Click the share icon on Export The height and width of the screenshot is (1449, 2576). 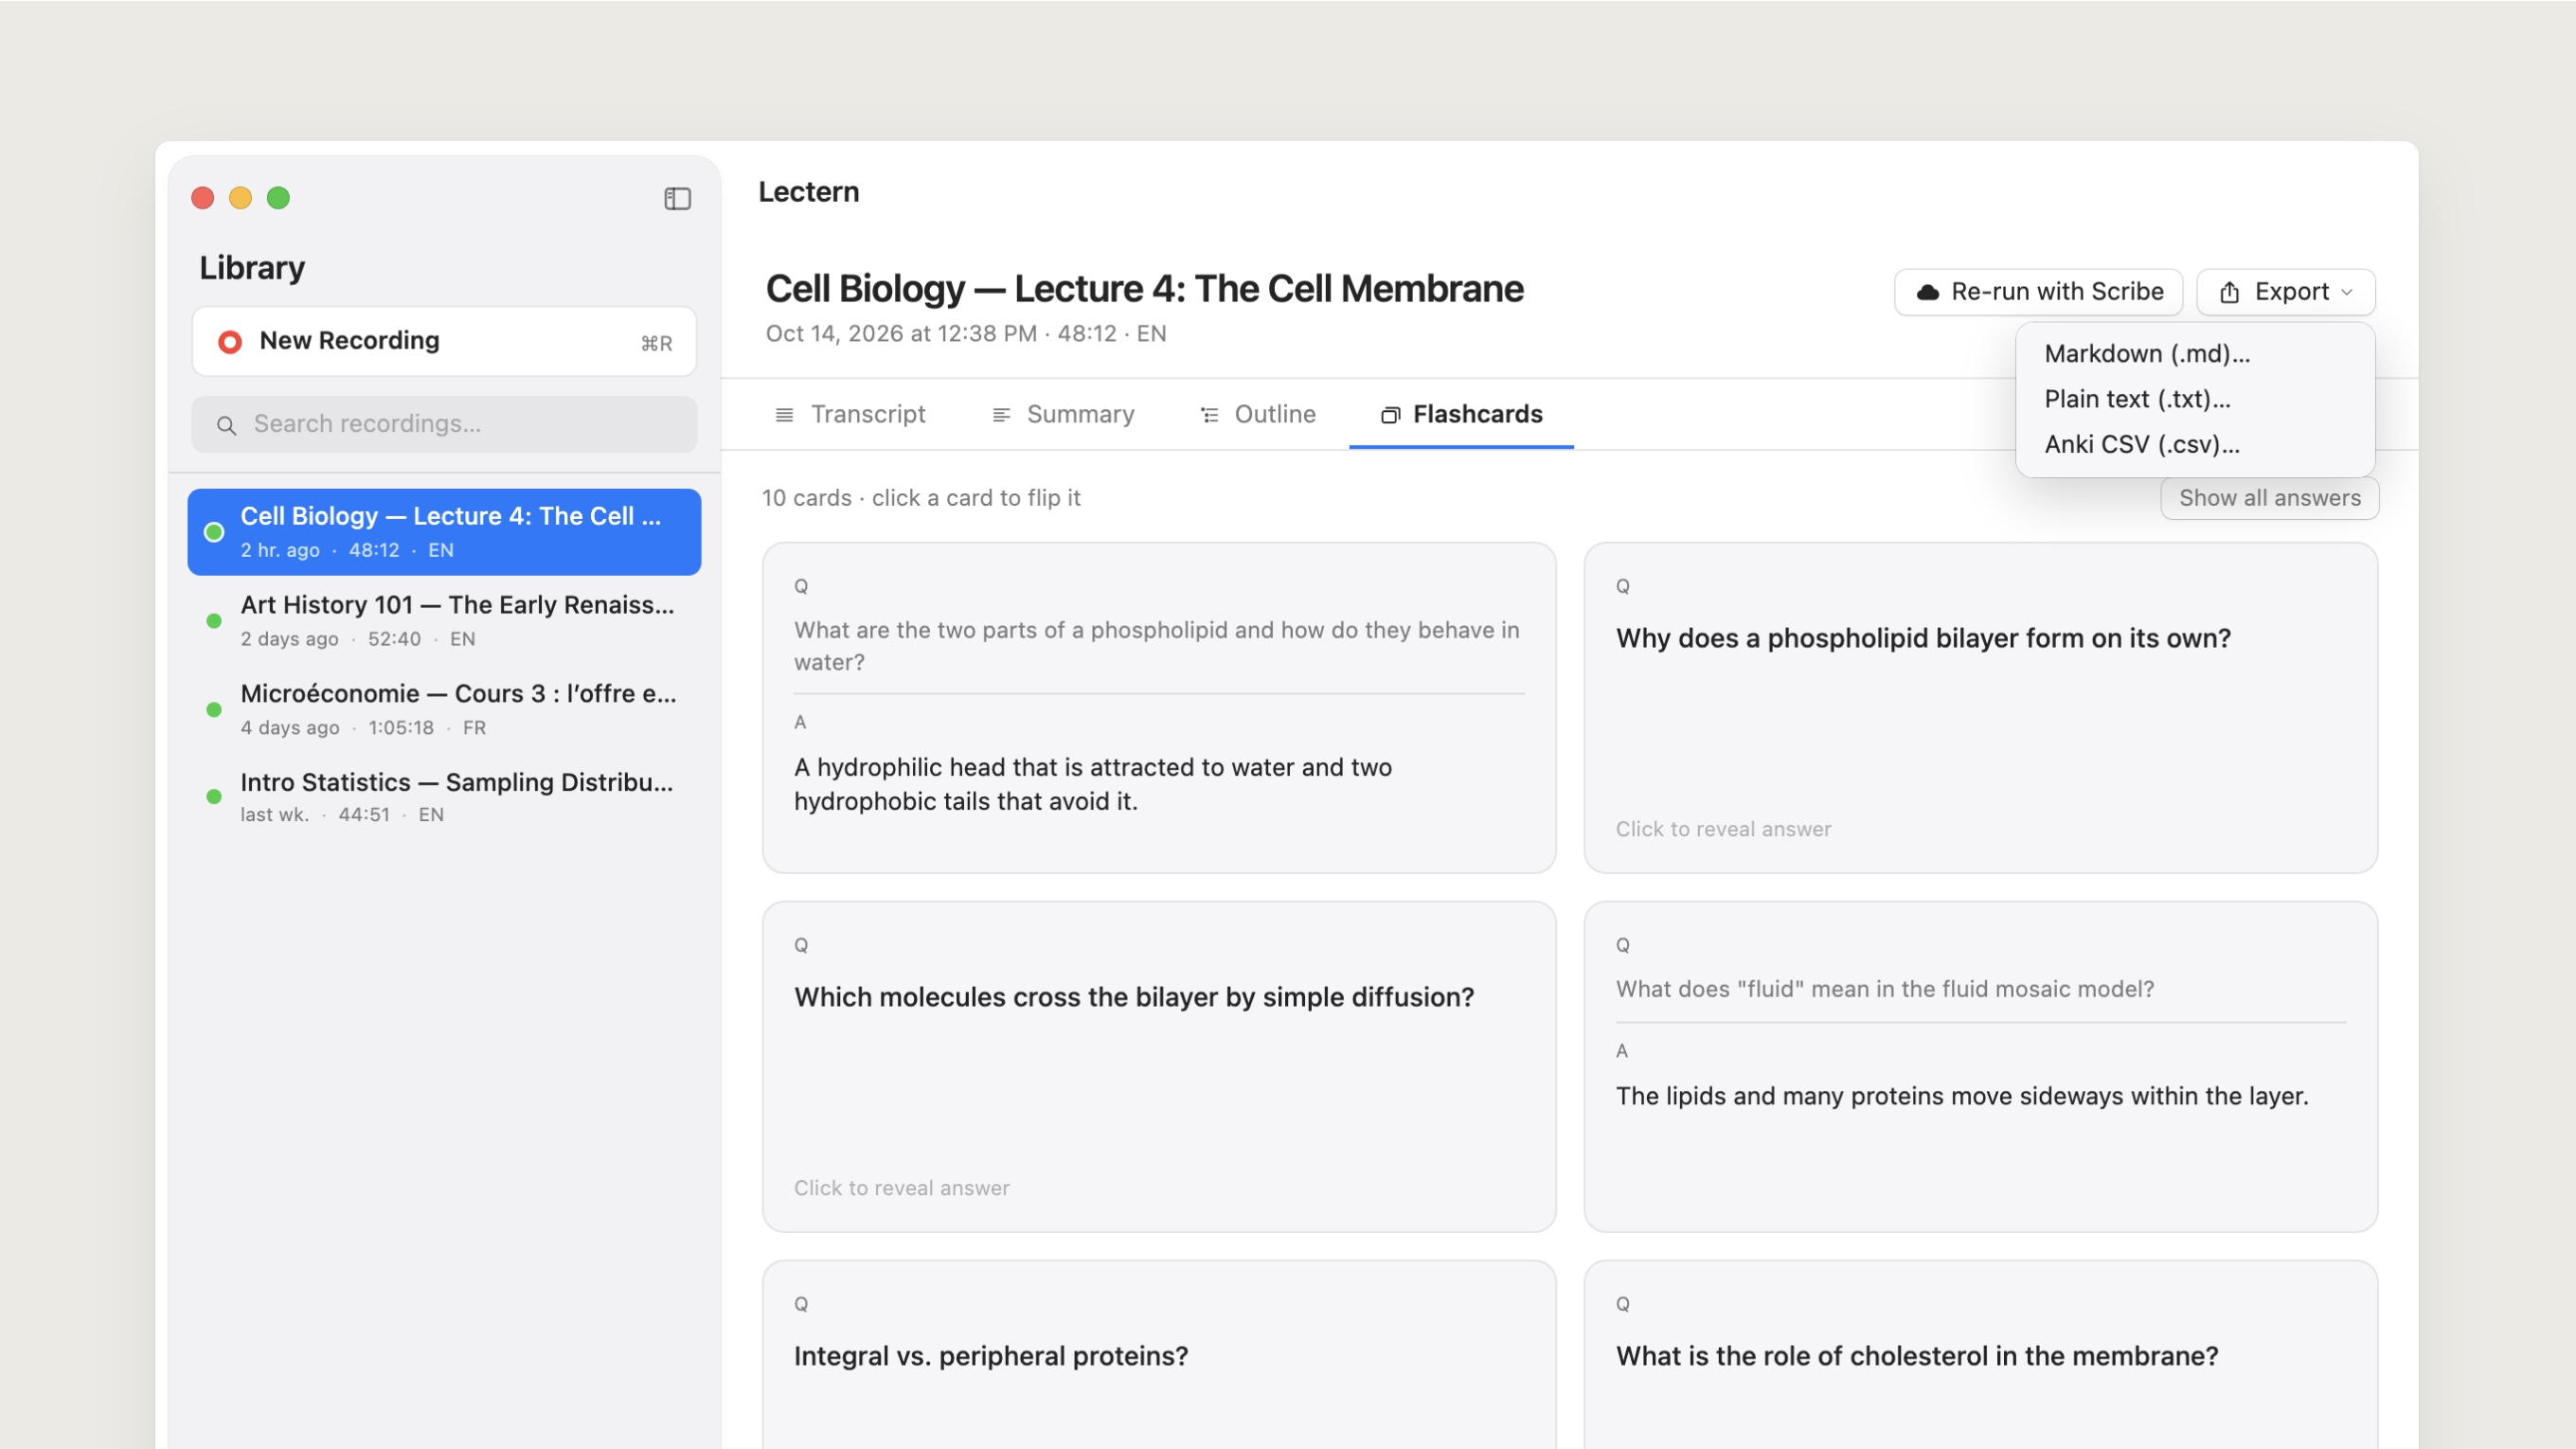click(x=2229, y=292)
